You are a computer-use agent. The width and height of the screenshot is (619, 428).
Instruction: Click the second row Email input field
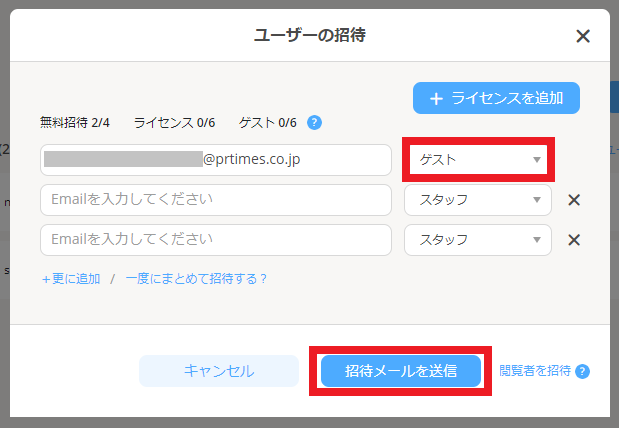point(216,200)
